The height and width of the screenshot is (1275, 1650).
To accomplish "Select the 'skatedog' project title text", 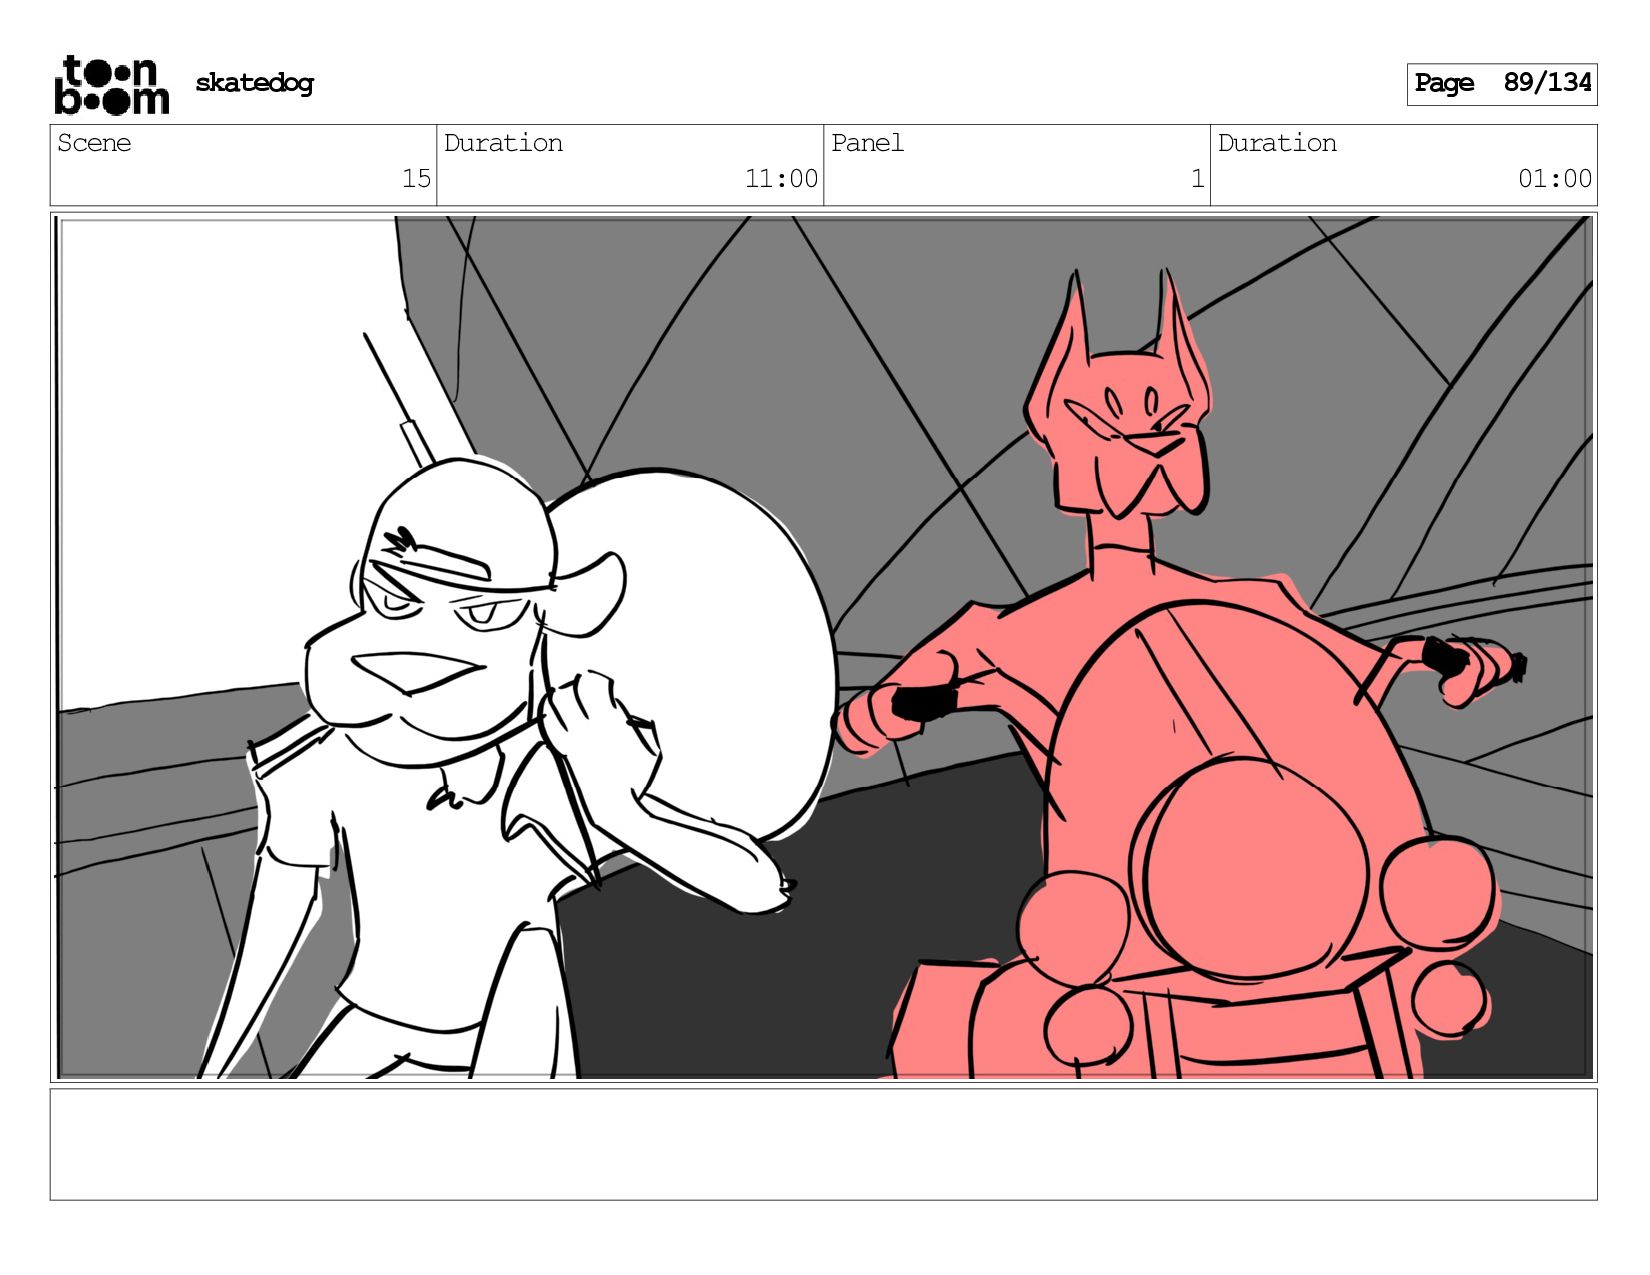I will pyautogui.click(x=254, y=83).
